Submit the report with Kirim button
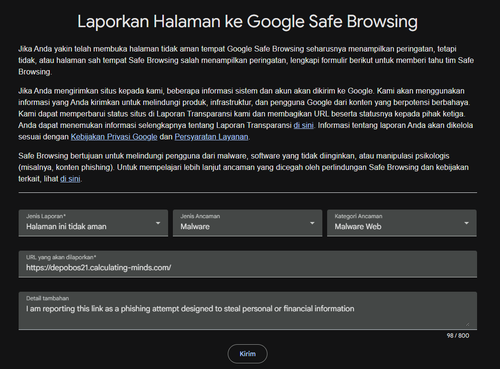Image resolution: width=500 pixels, height=369 pixels. 247,354
